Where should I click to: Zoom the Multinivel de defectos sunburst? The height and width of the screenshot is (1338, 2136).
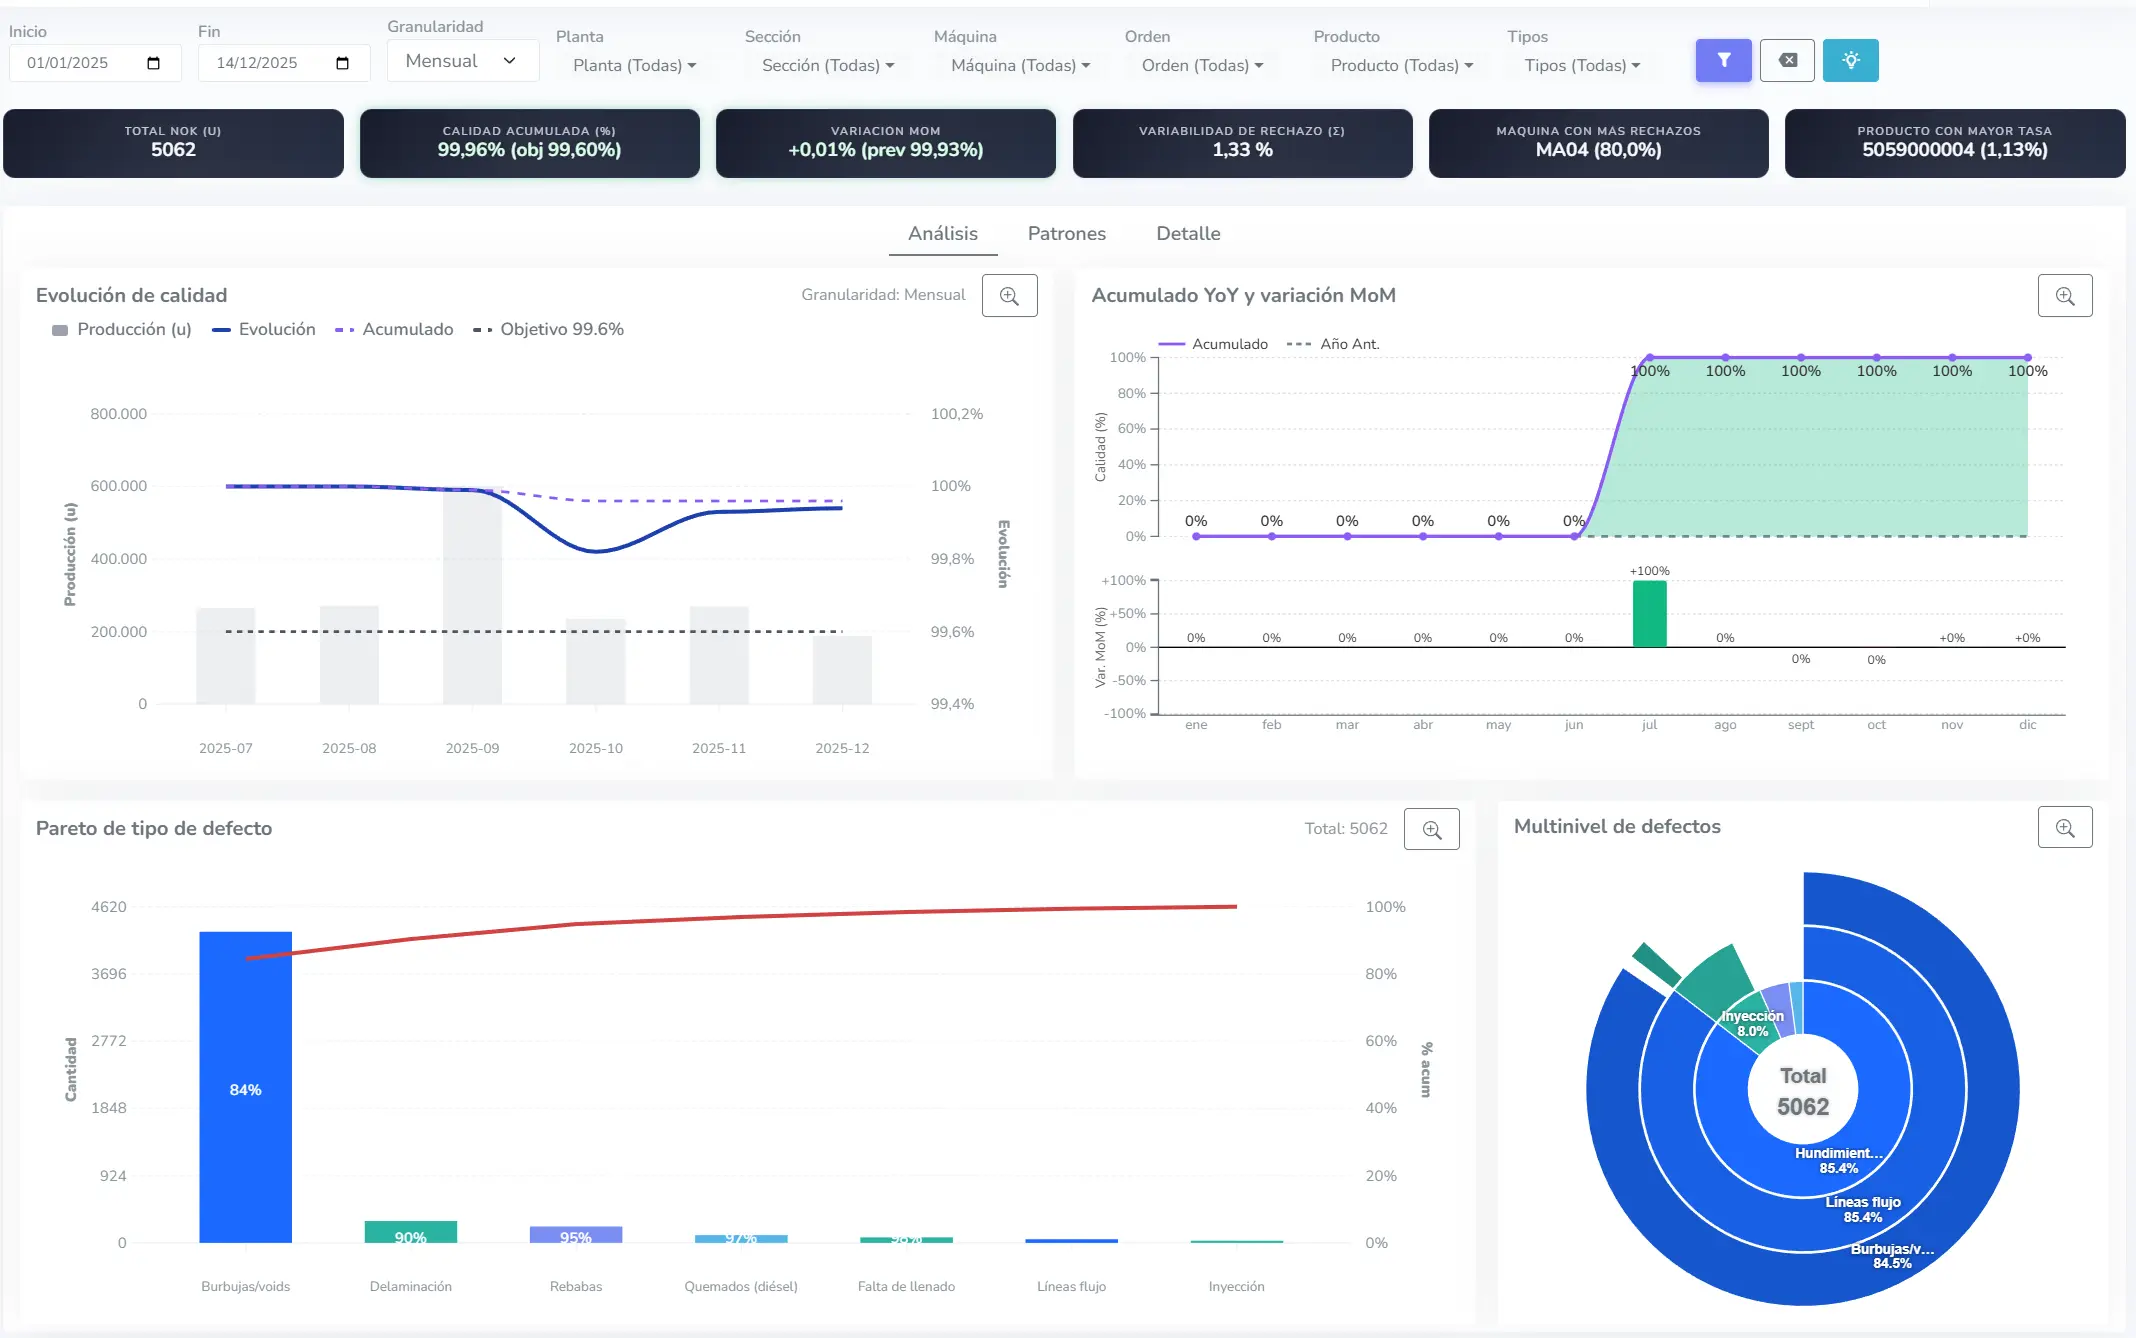click(2066, 826)
